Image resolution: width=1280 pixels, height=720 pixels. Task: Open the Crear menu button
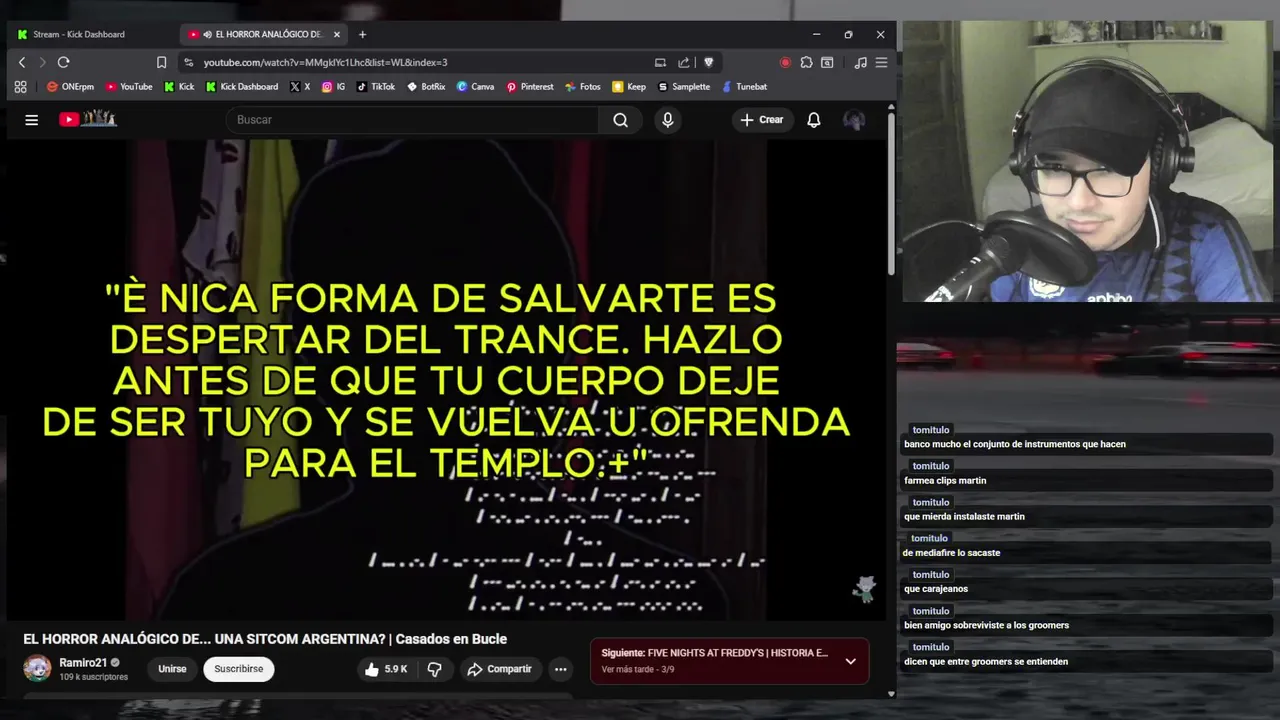tap(762, 120)
